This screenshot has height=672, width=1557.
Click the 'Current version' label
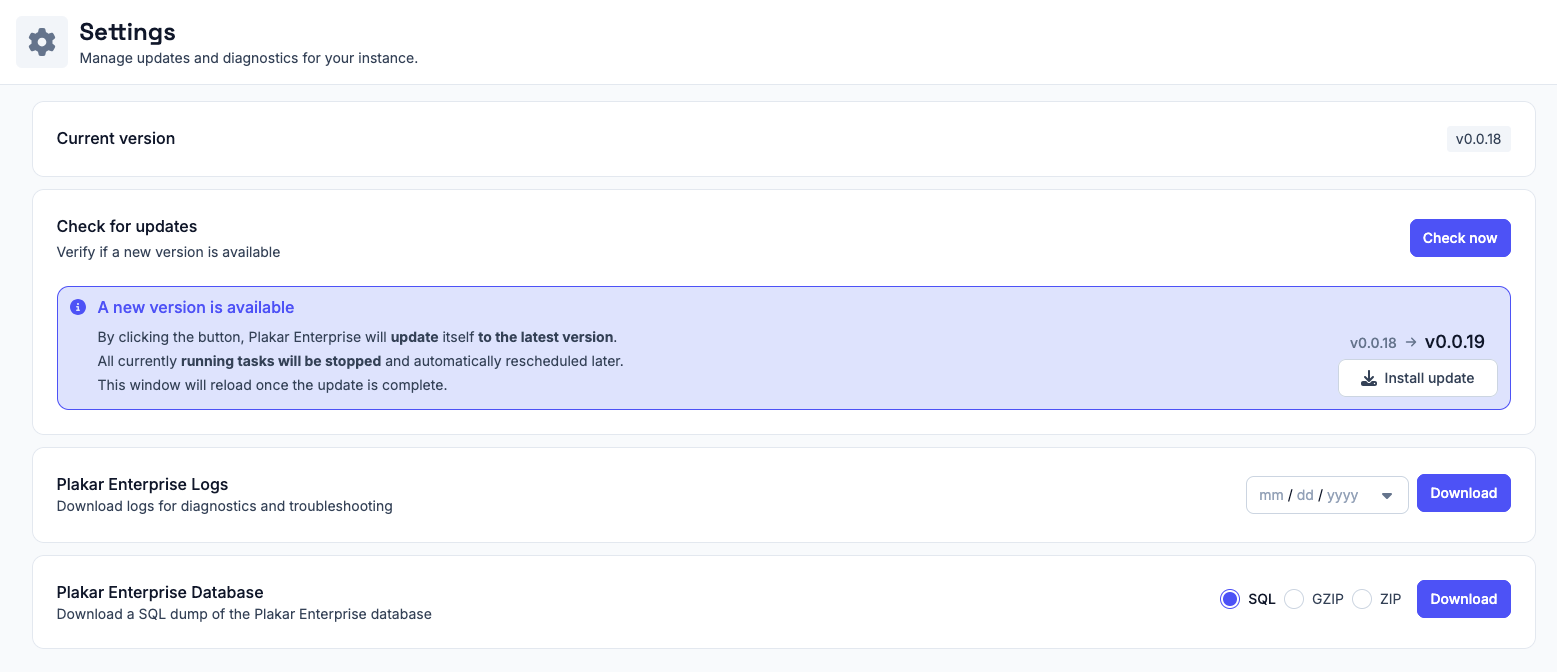pos(116,138)
